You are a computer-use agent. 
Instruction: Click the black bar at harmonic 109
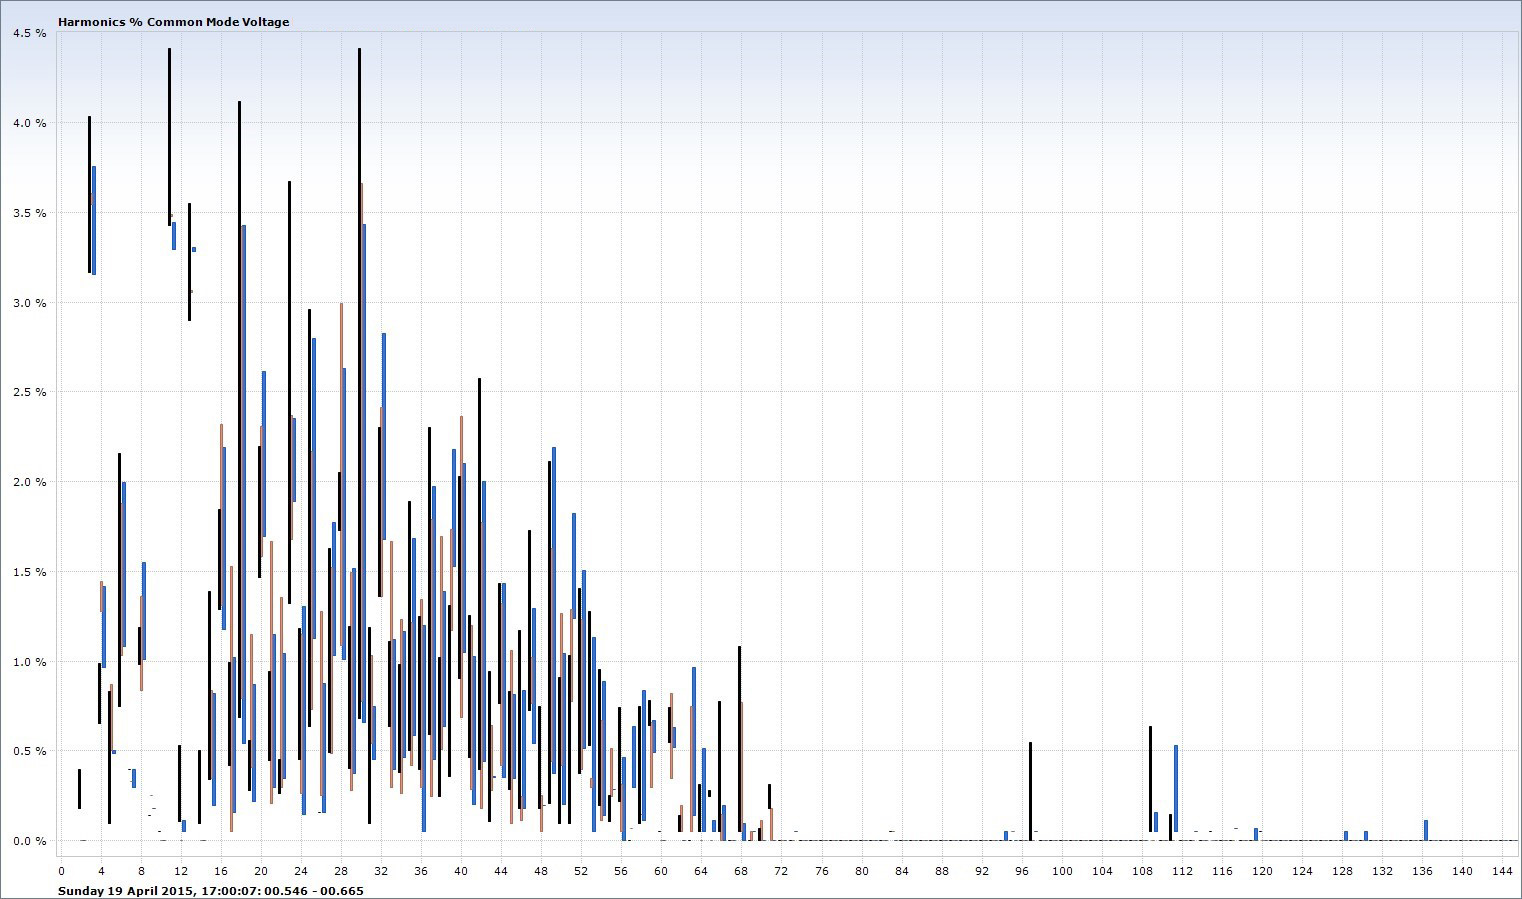1150,779
